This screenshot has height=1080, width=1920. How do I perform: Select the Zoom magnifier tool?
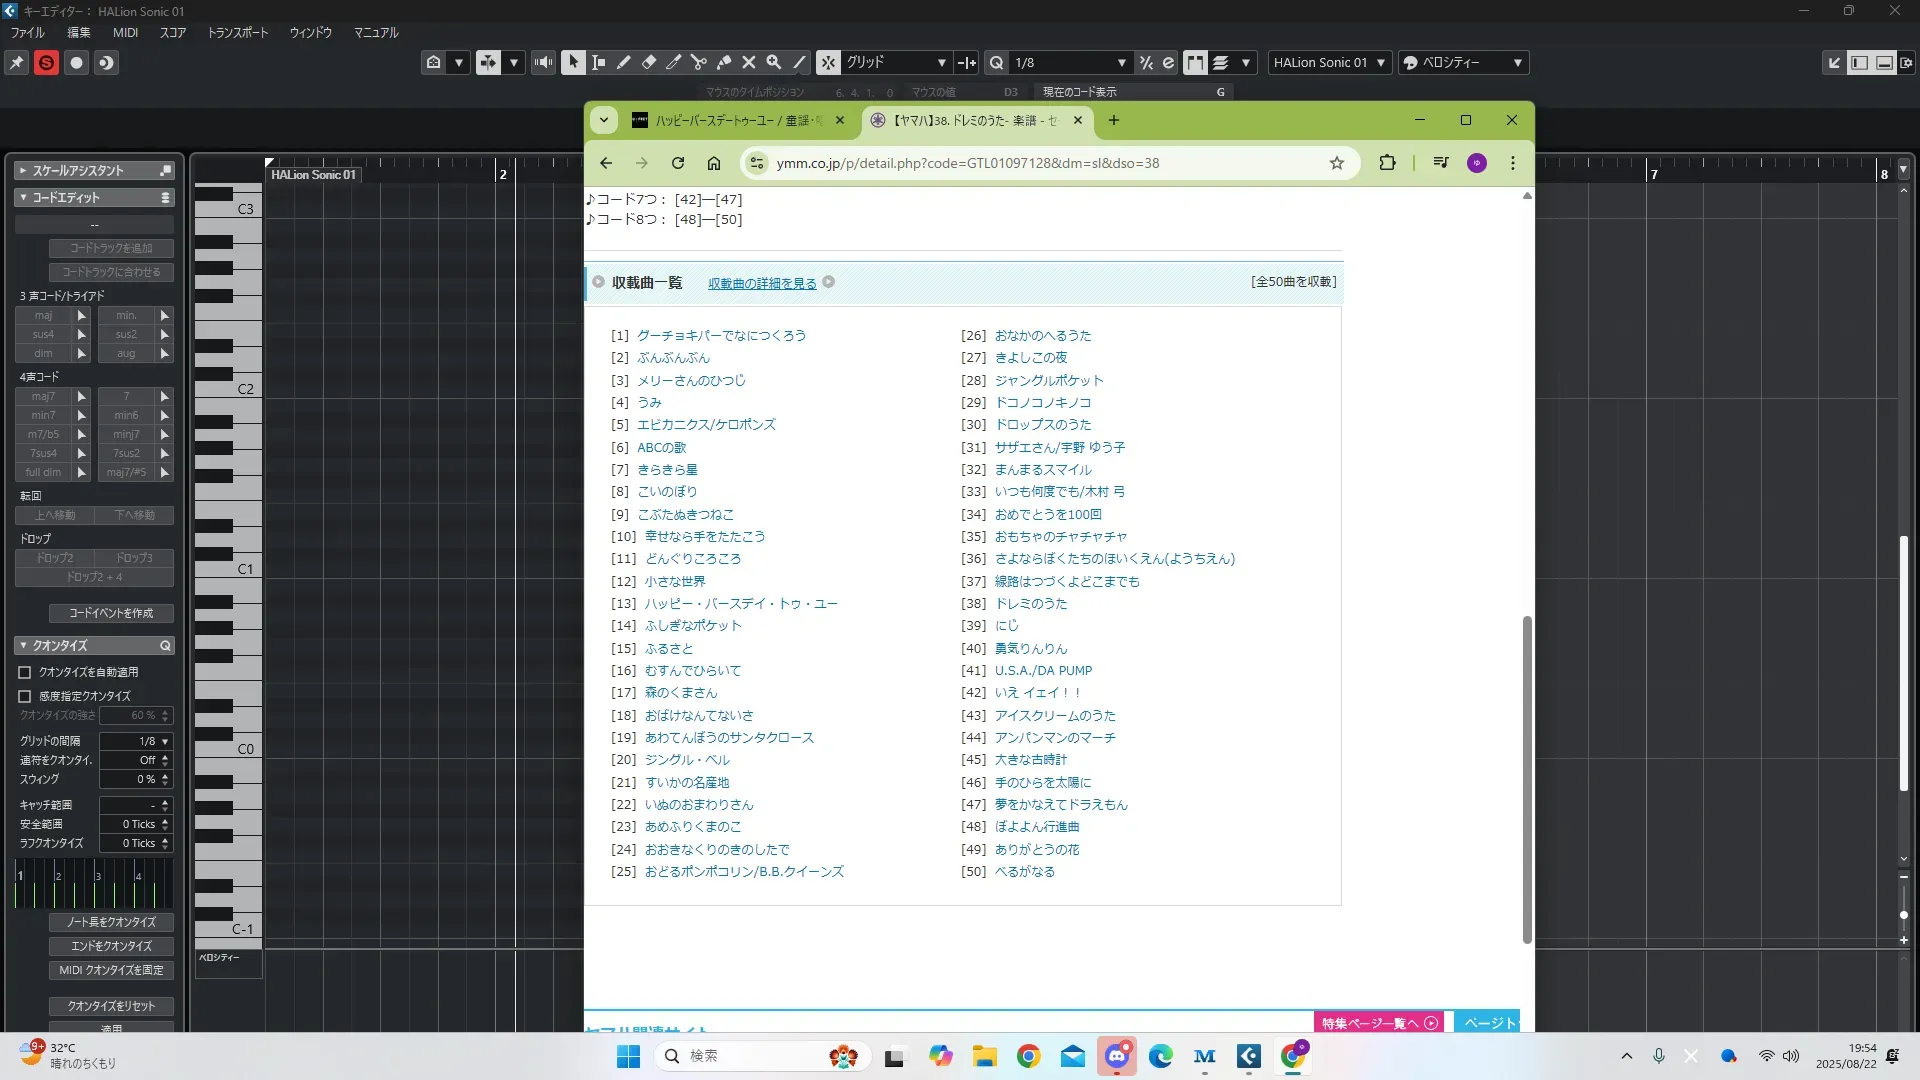774,62
